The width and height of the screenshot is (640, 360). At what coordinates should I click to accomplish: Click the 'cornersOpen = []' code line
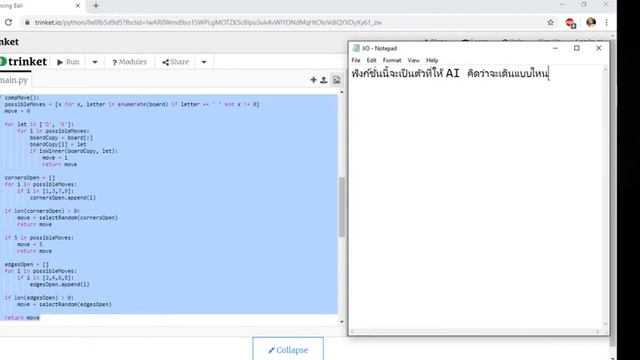(30, 178)
